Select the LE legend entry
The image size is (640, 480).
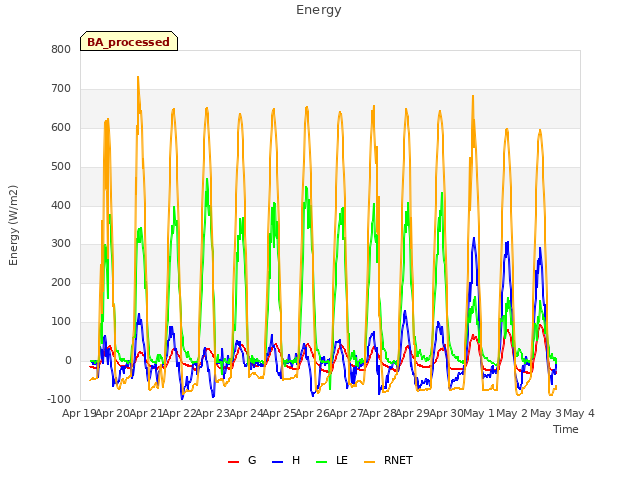(332, 460)
